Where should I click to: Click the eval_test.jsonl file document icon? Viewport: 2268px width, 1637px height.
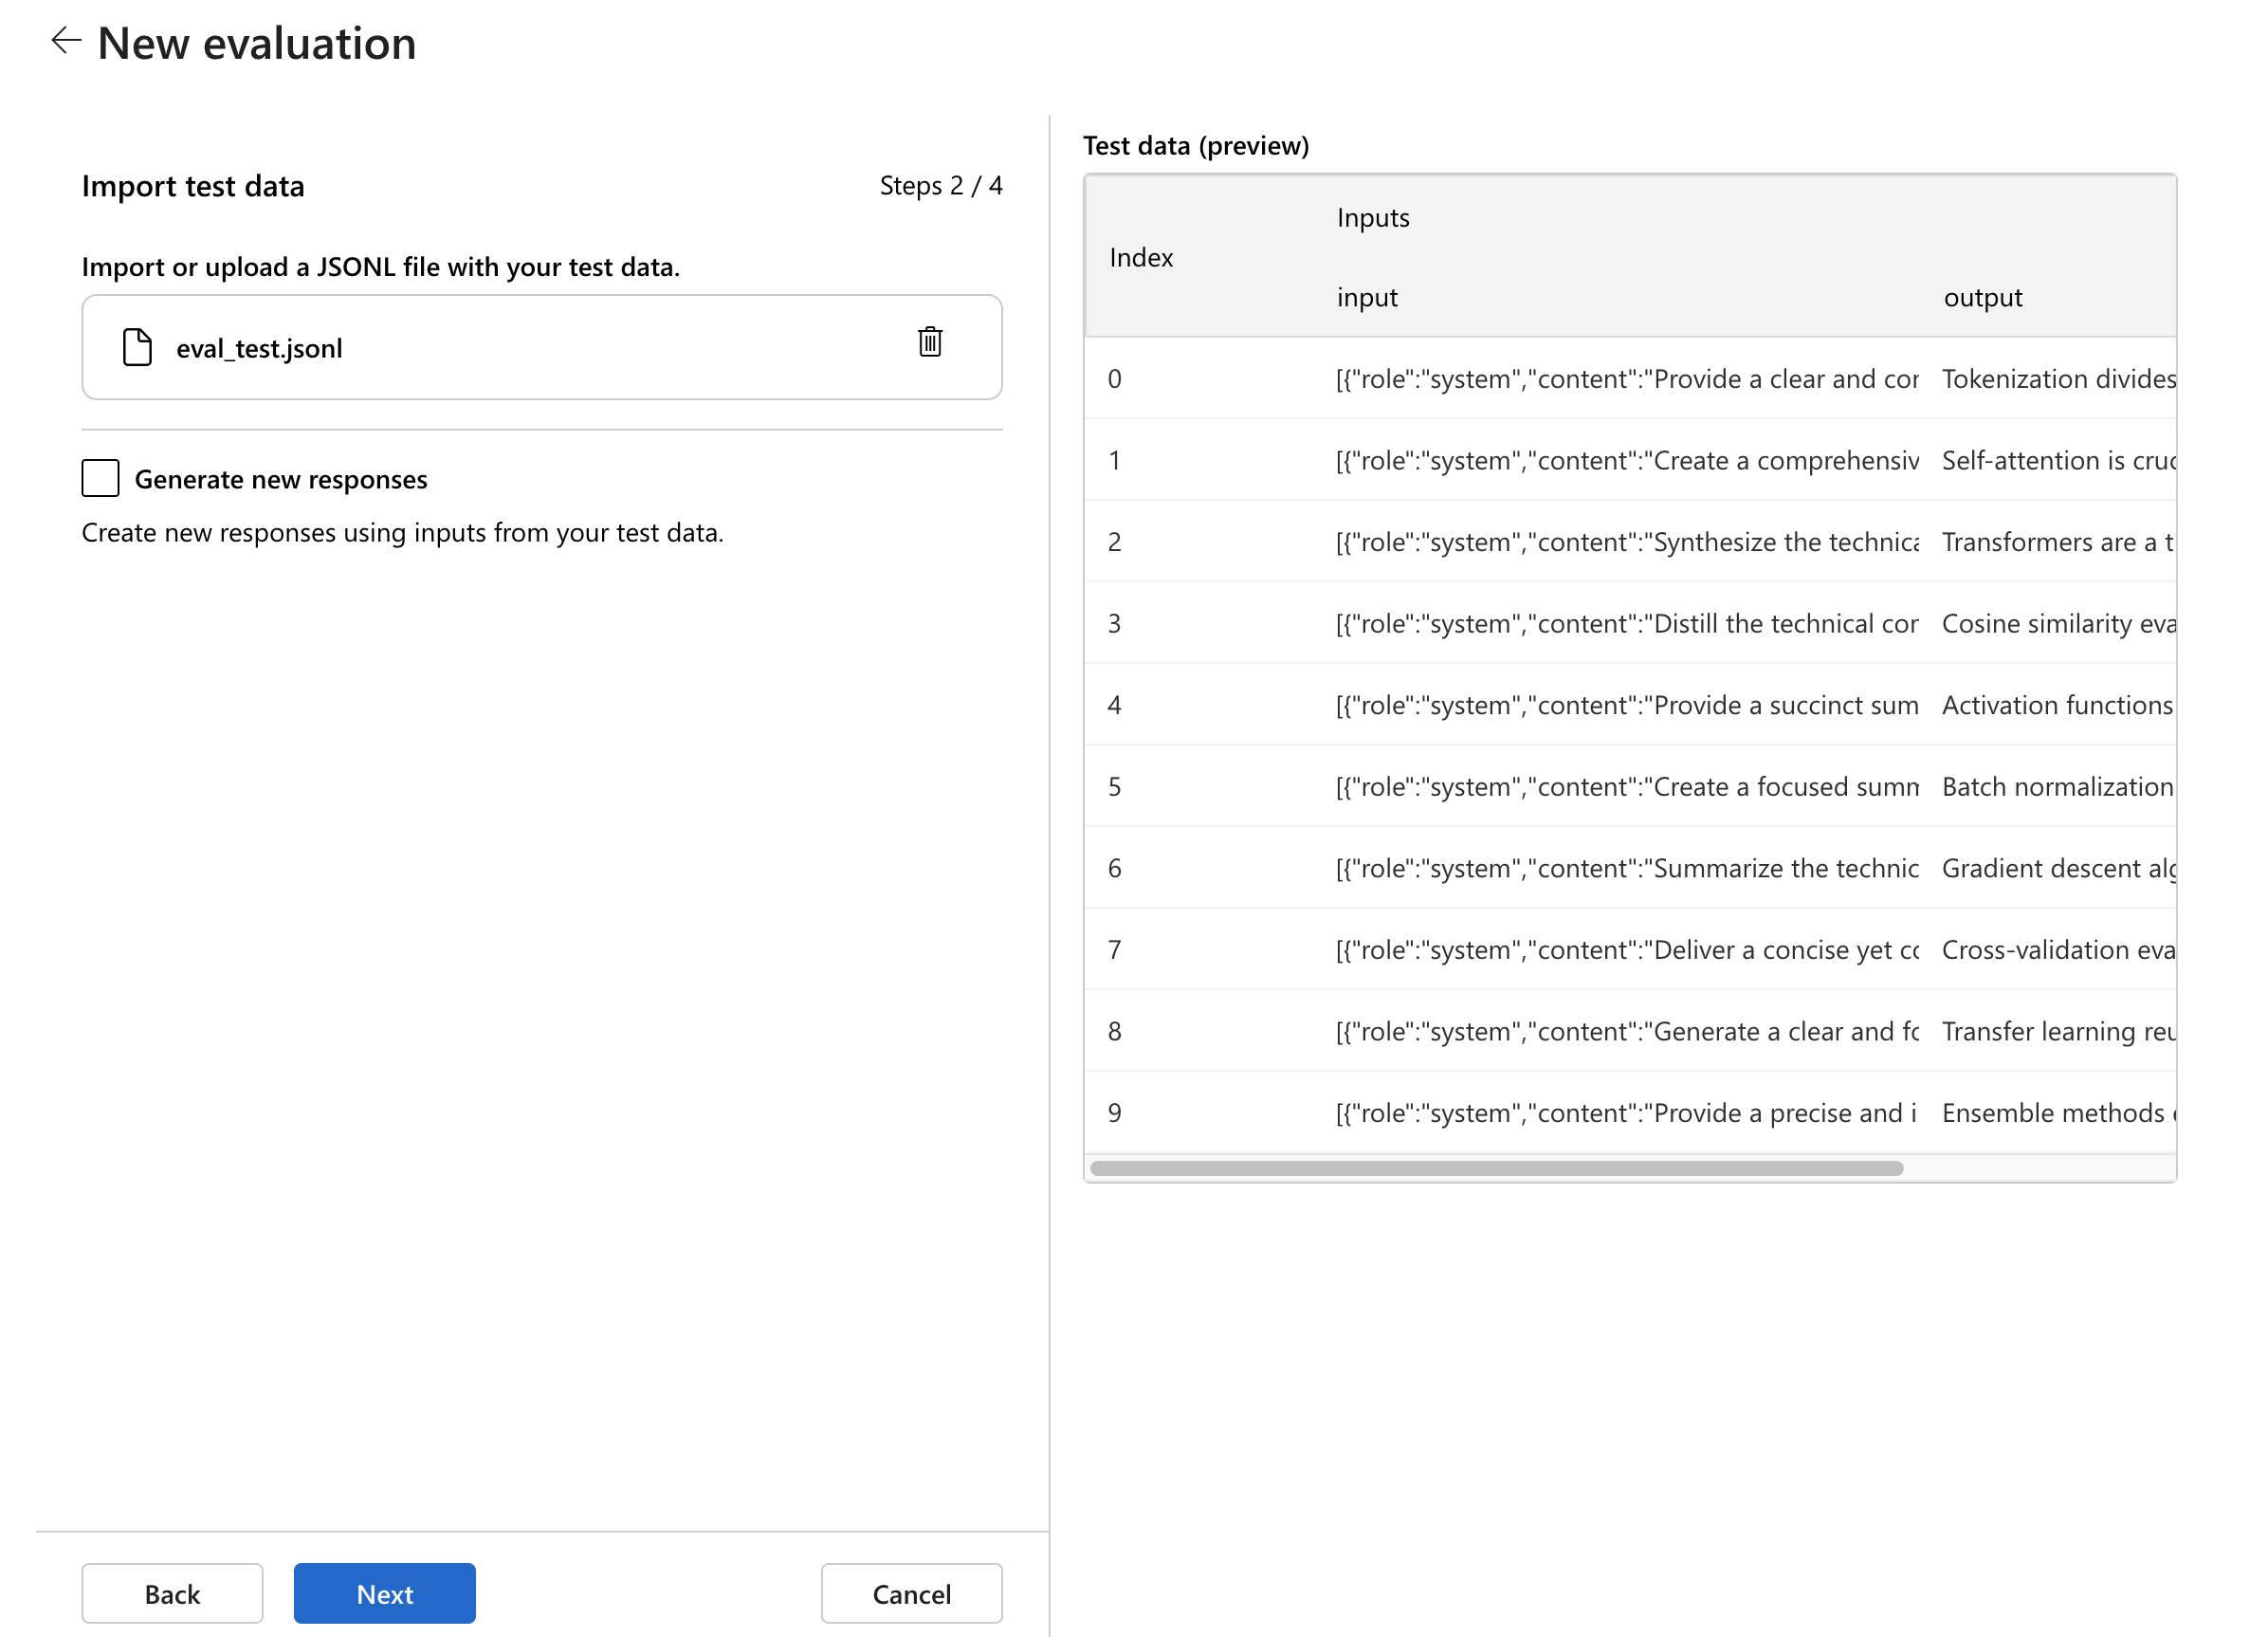coord(137,347)
